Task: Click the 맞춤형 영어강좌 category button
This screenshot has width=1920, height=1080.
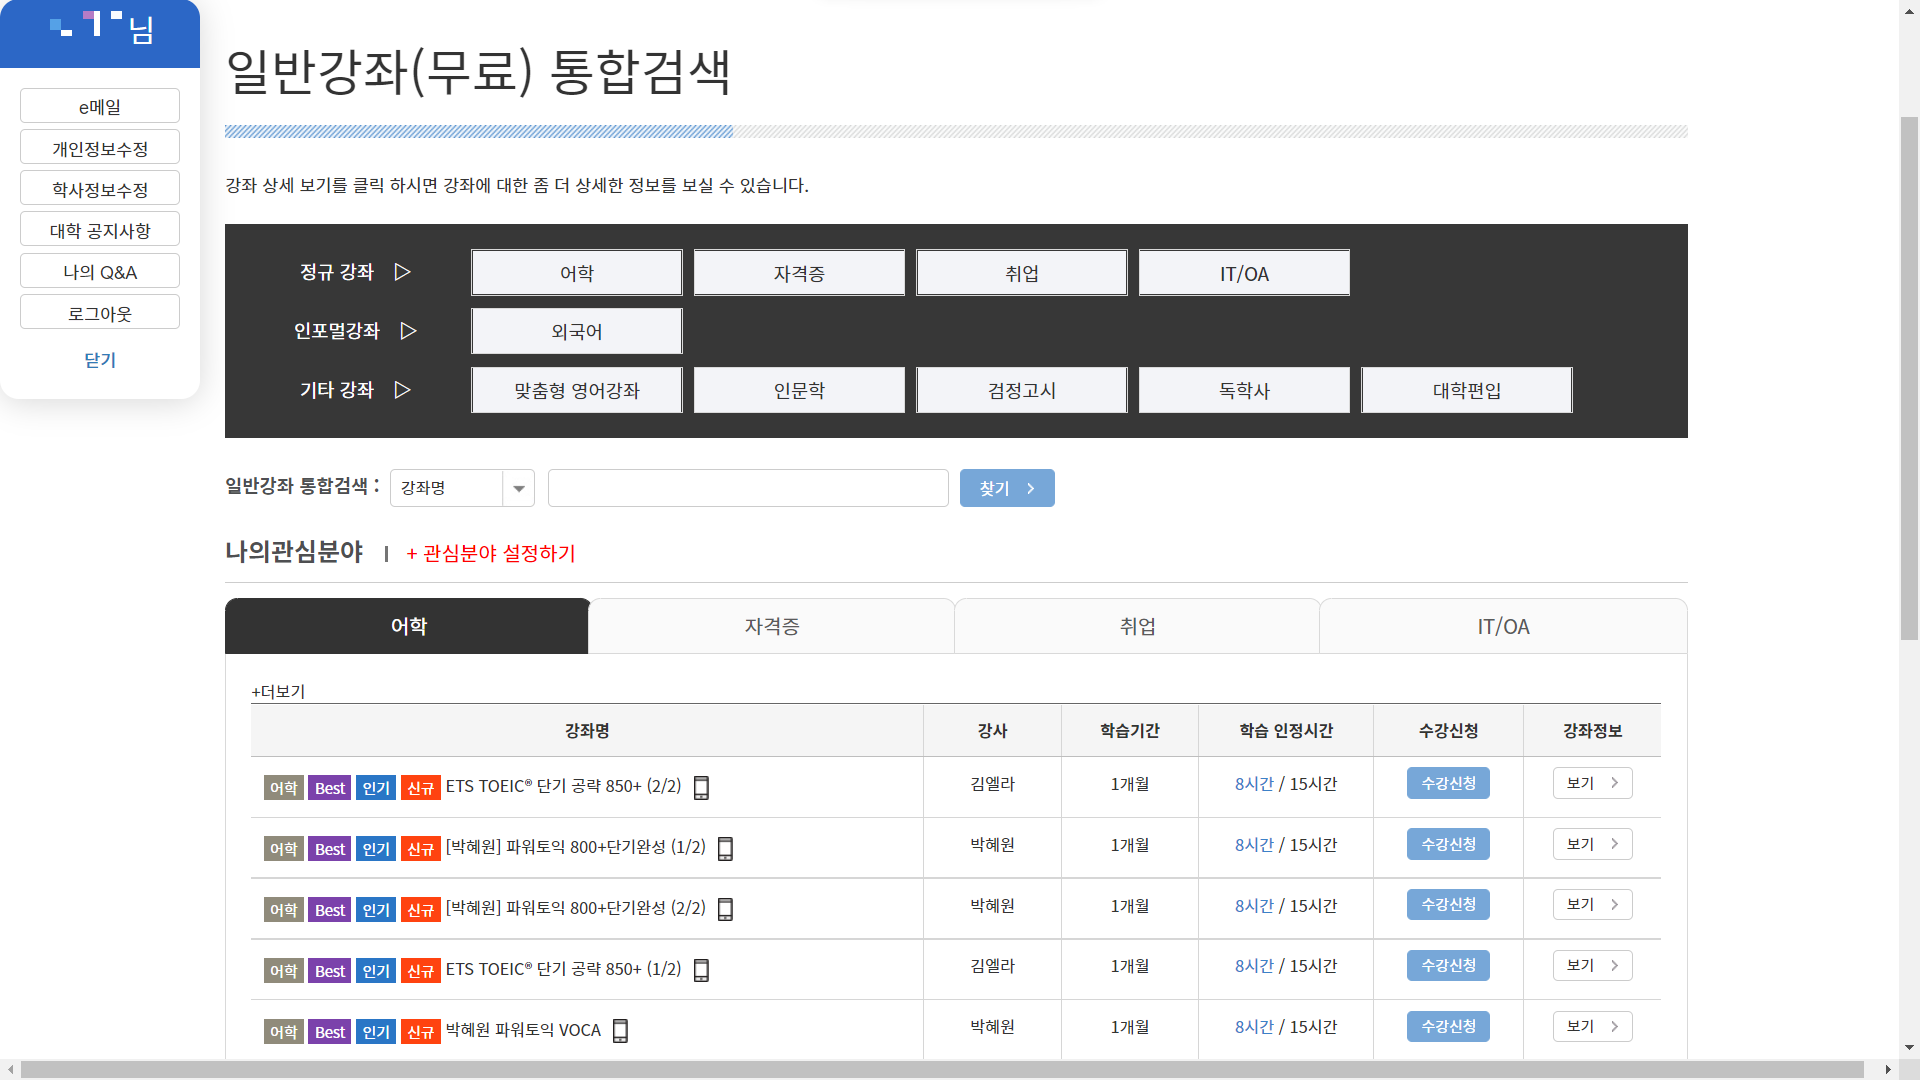Action: 576,390
